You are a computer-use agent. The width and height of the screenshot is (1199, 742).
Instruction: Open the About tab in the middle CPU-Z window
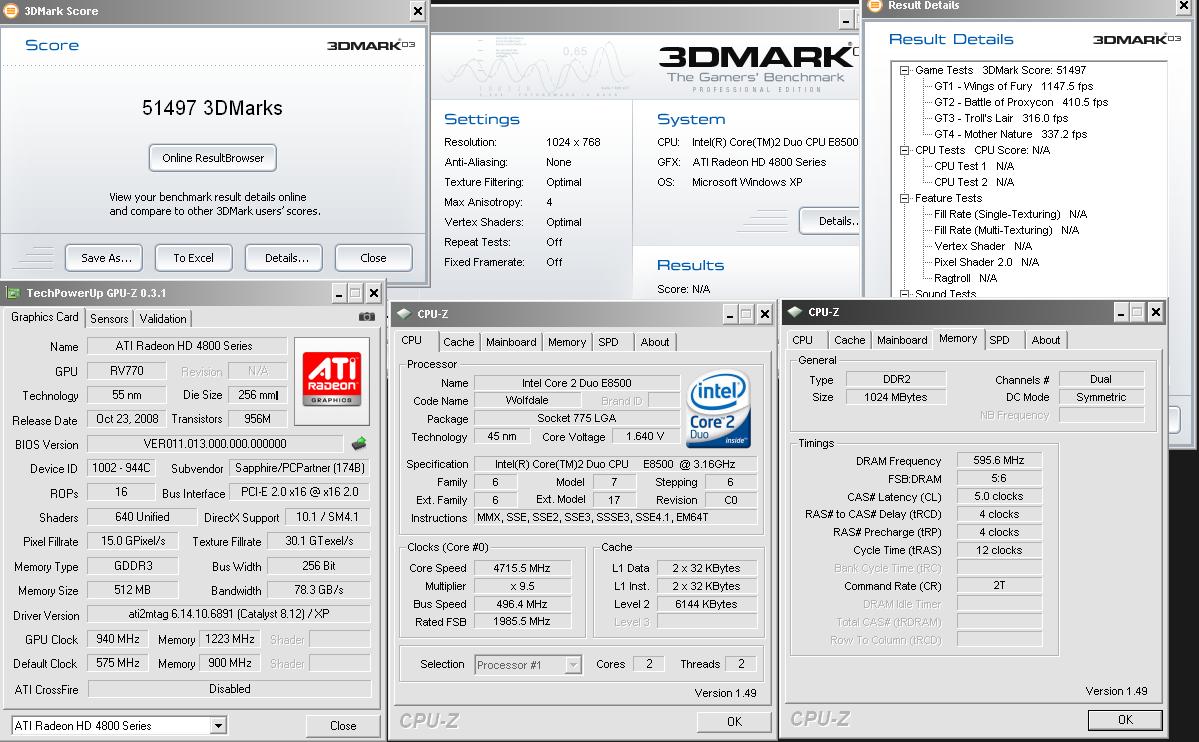[655, 342]
